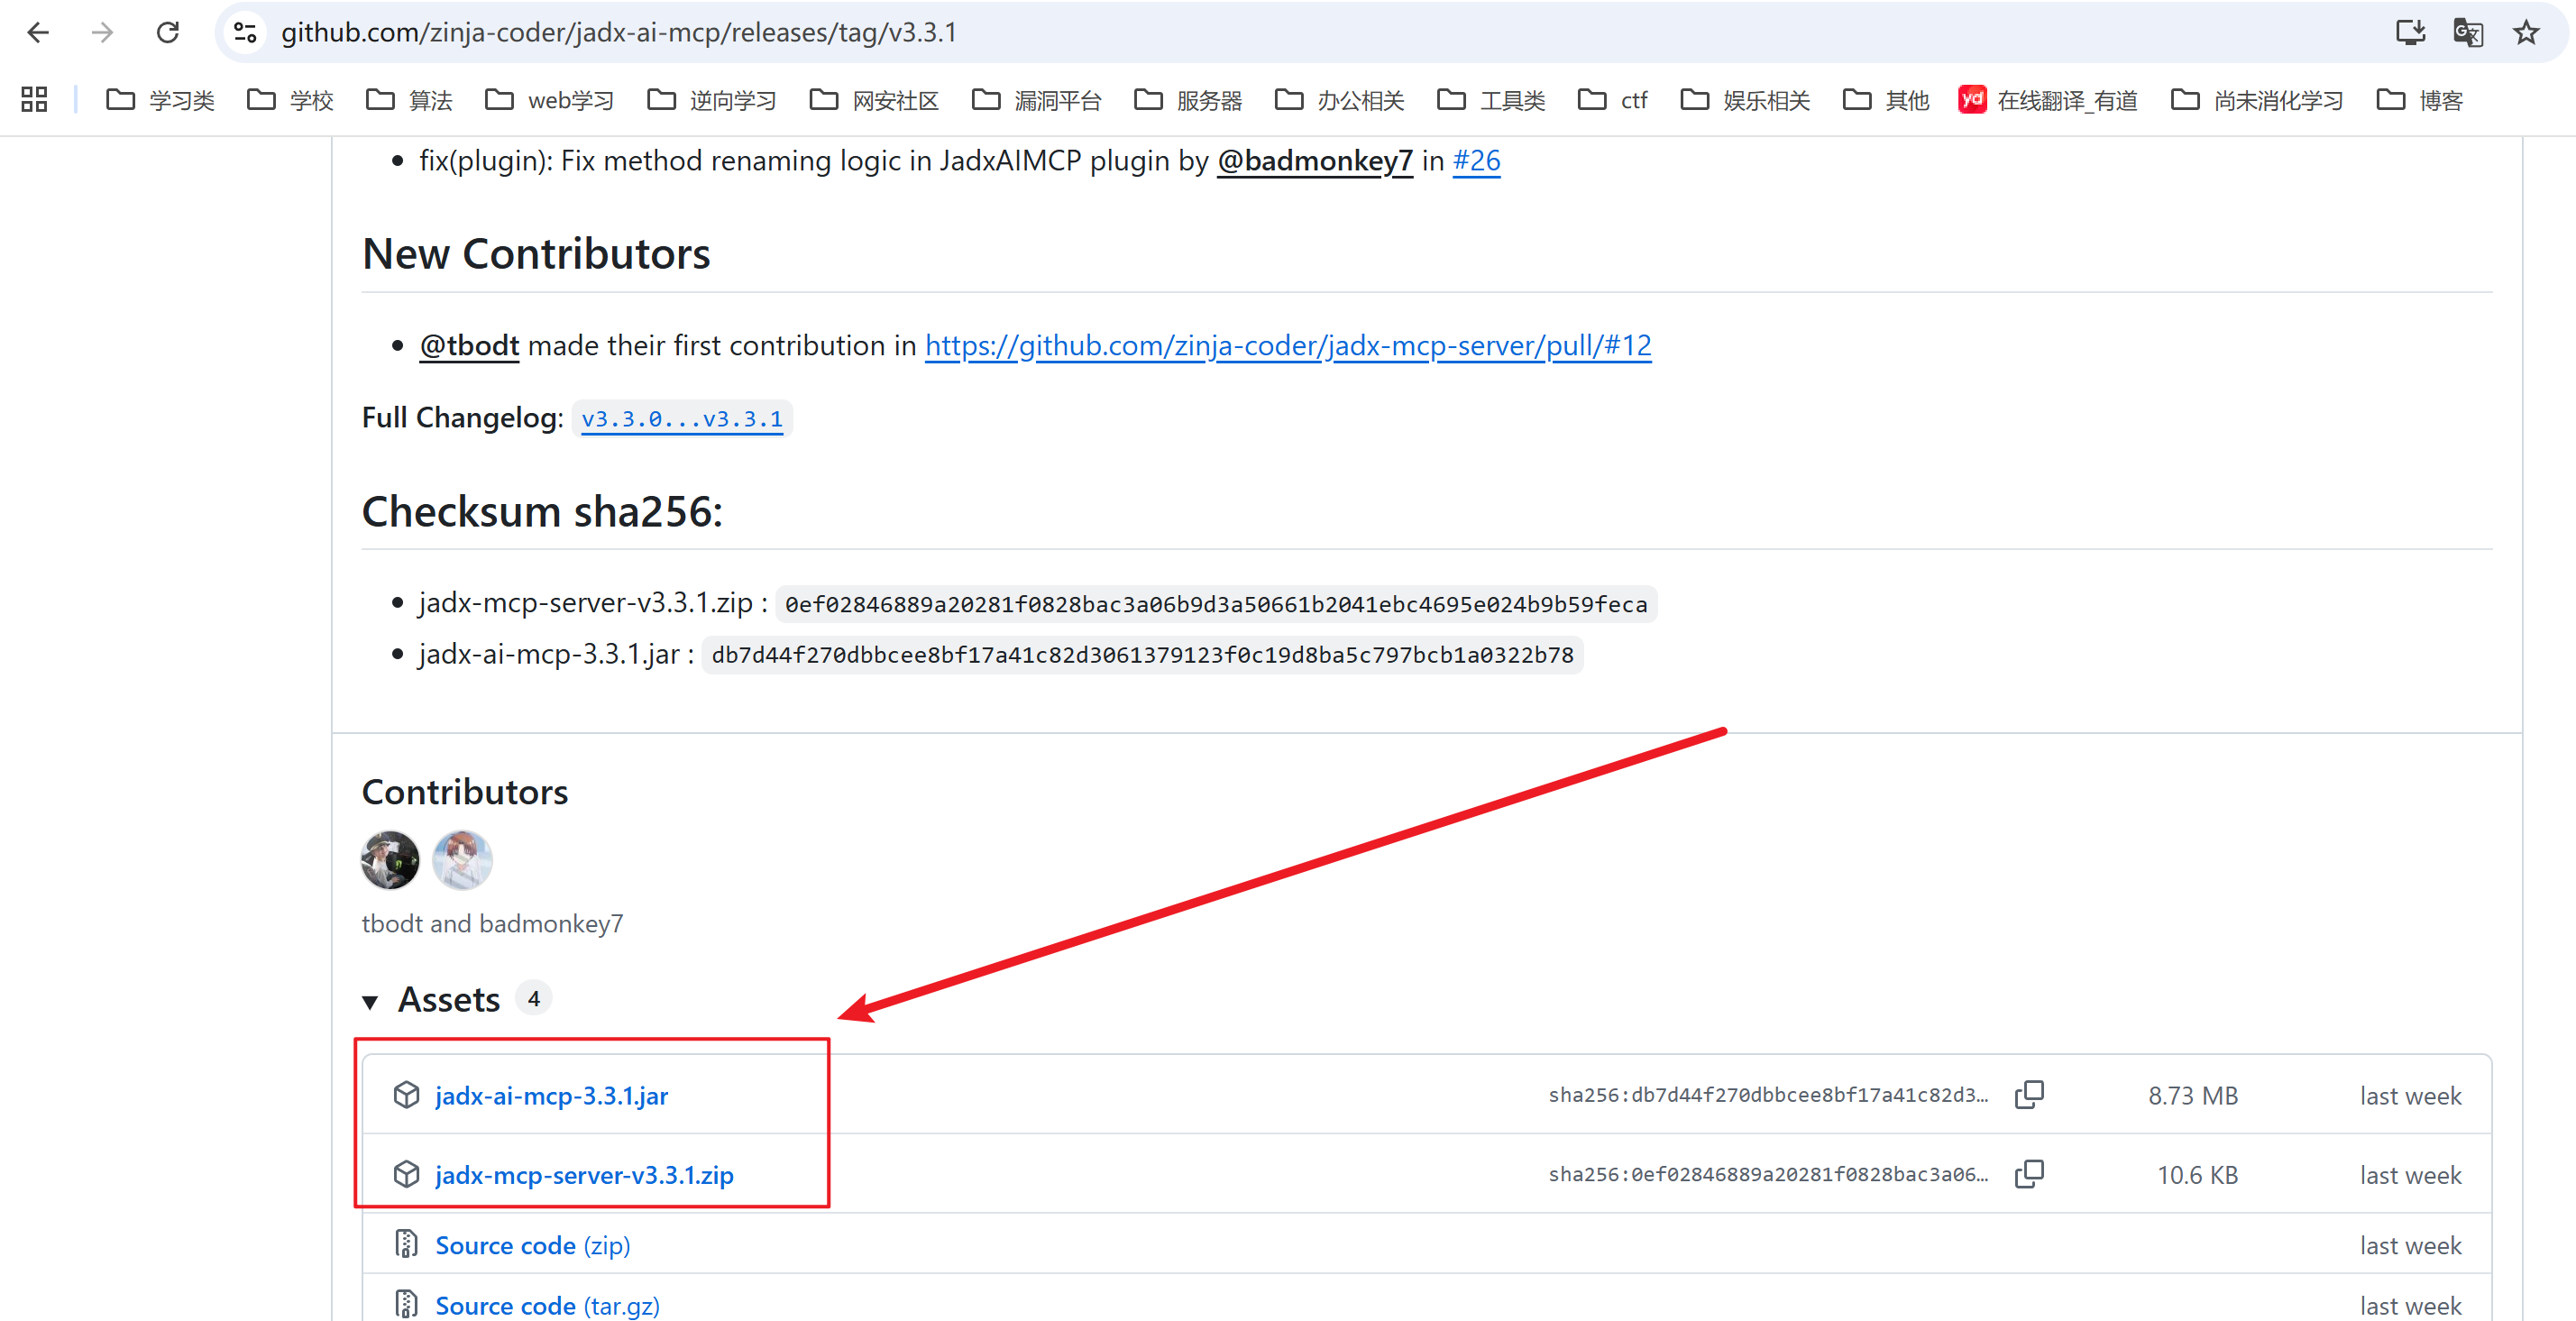Image resolution: width=2576 pixels, height=1321 pixels.
Task: Open the v3.3.0...v3.3.1 changelog link
Action: (682, 419)
